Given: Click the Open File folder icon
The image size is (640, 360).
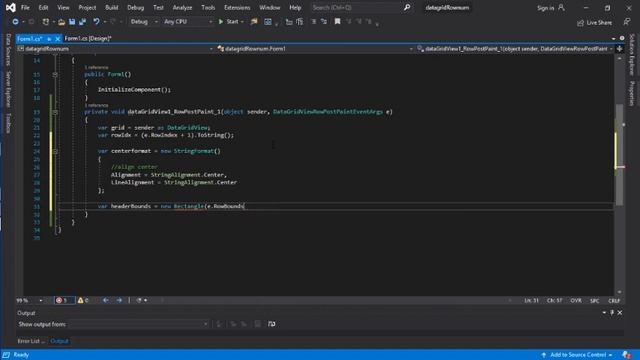Looking at the screenshot, I should (x=61, y=22).
